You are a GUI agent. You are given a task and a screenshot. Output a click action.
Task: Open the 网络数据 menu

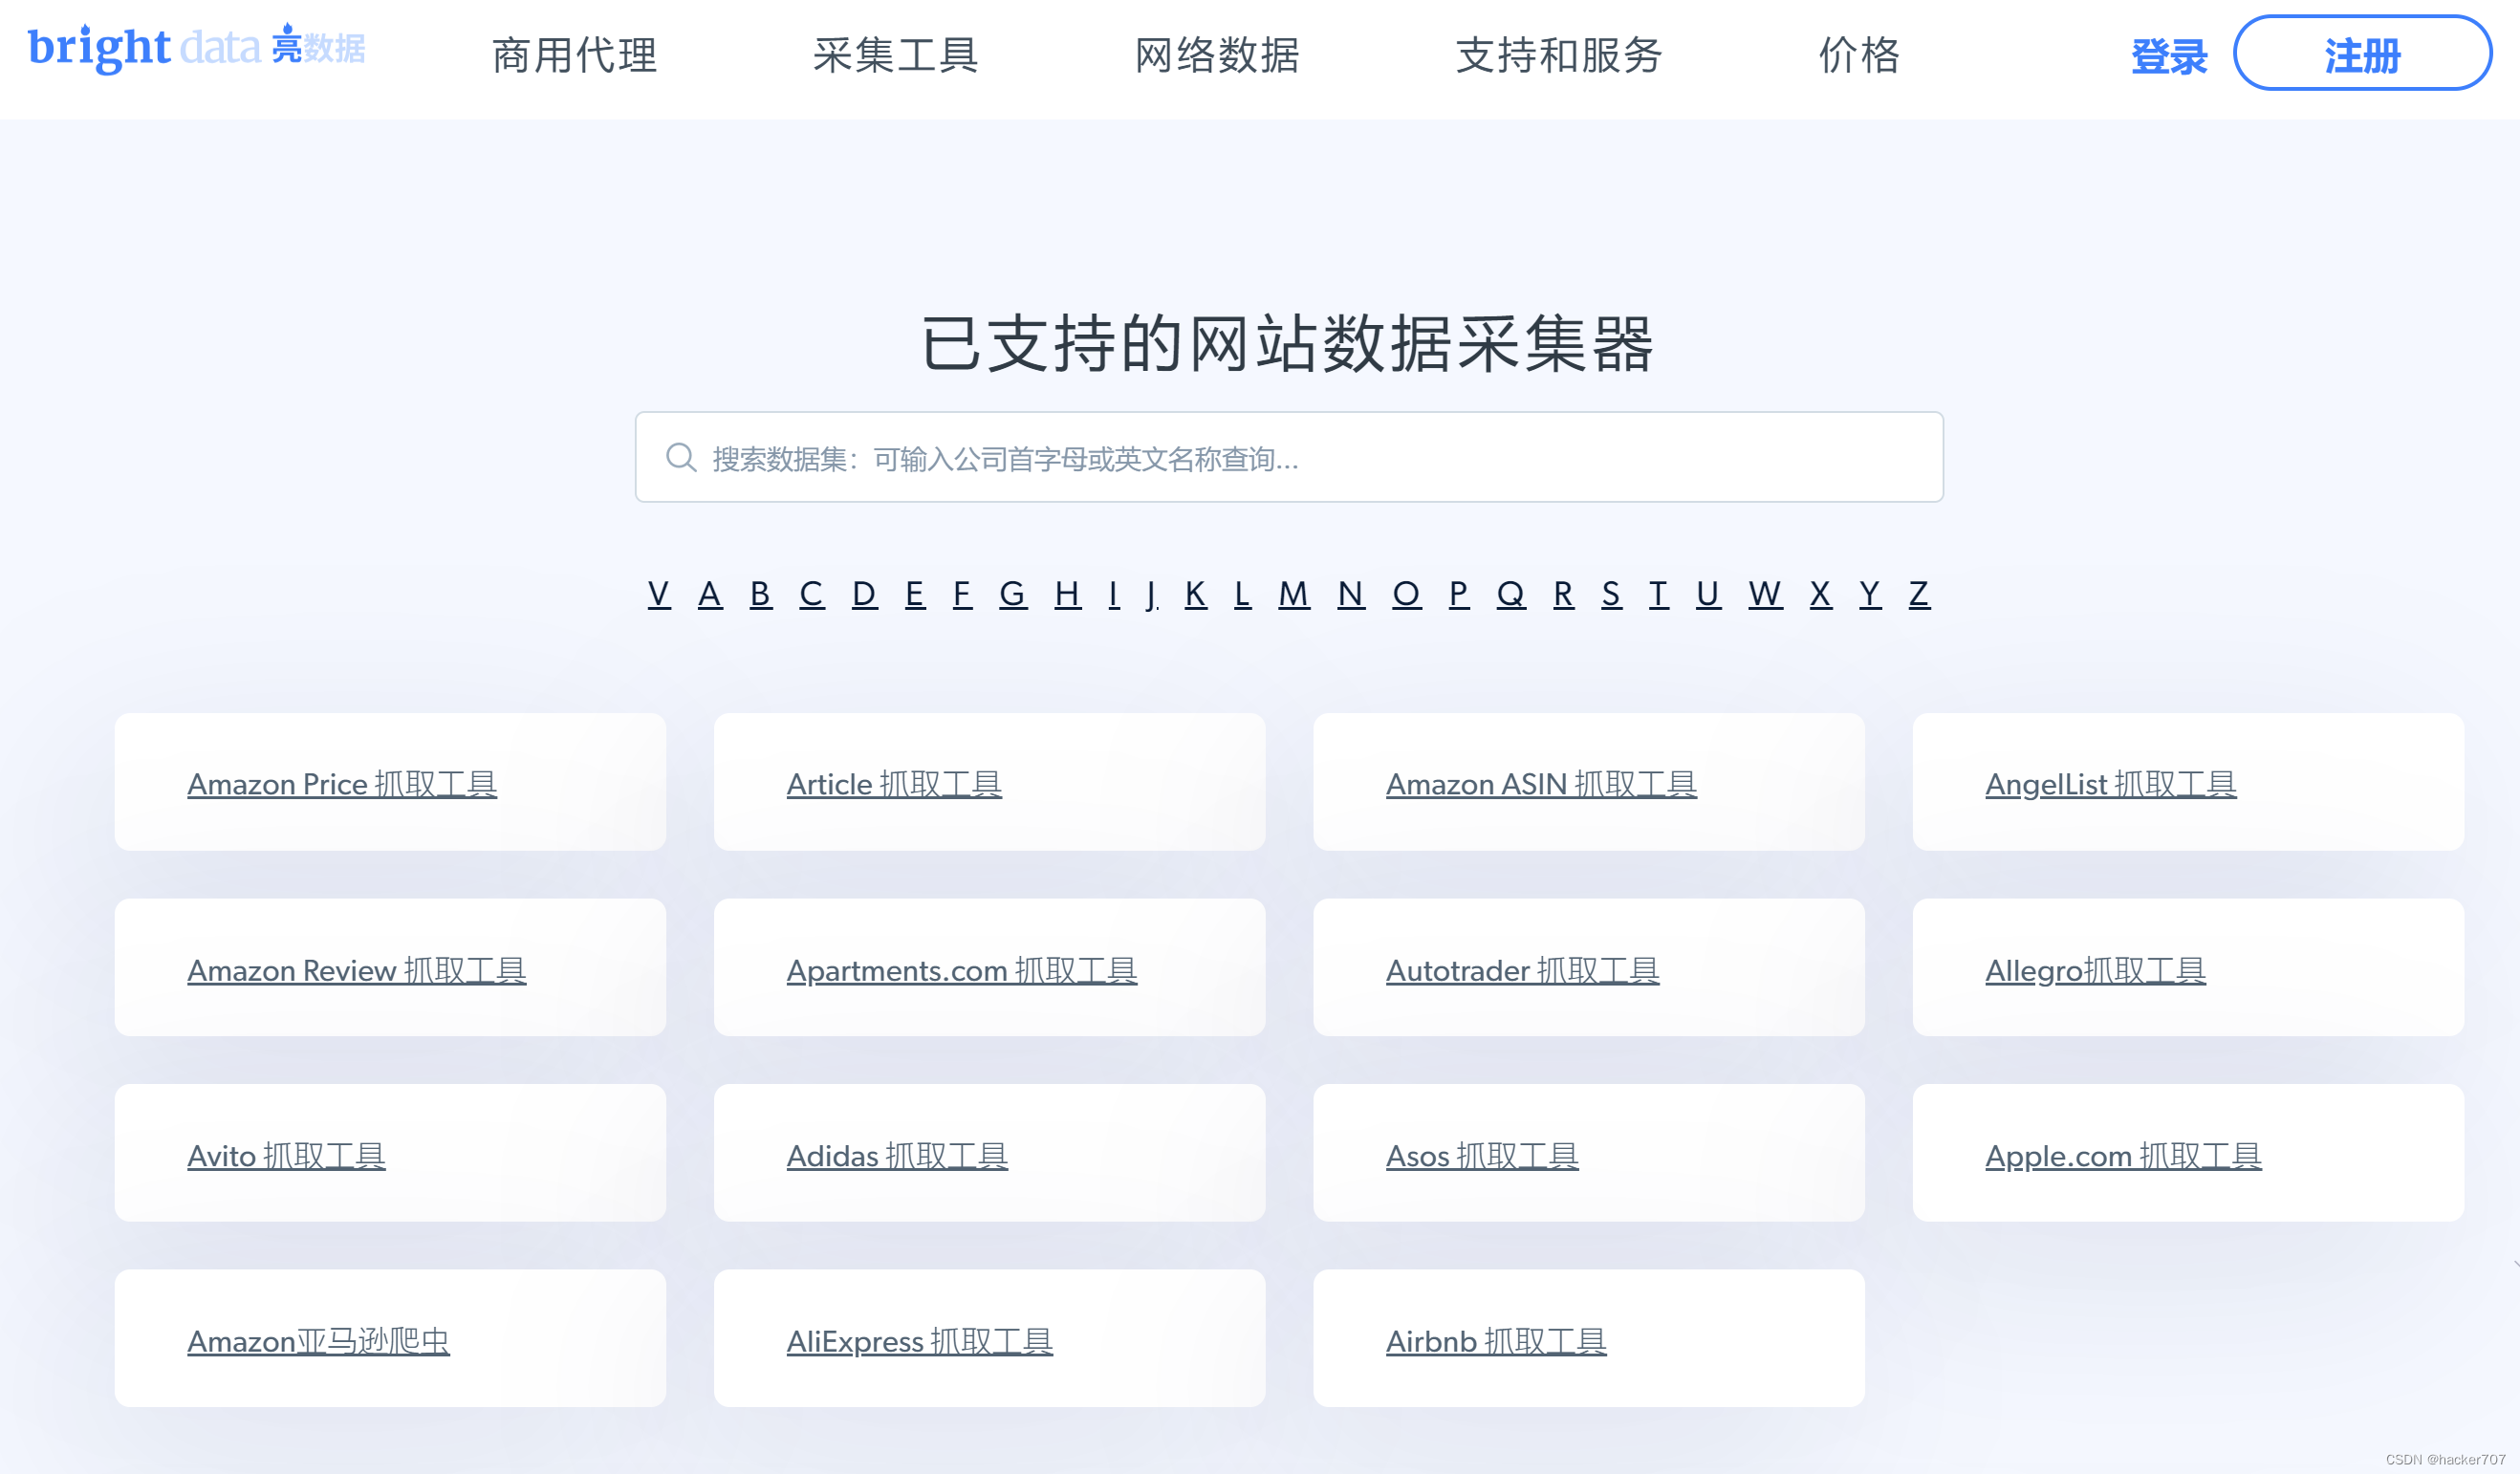(x=1217, y=55)
